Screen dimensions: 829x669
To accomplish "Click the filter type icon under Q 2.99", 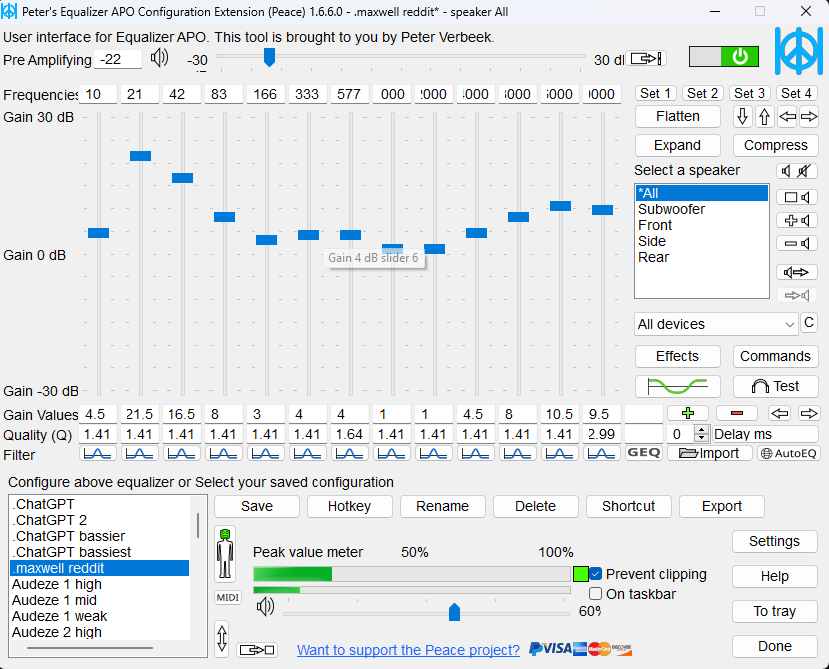I will [602, 453].
